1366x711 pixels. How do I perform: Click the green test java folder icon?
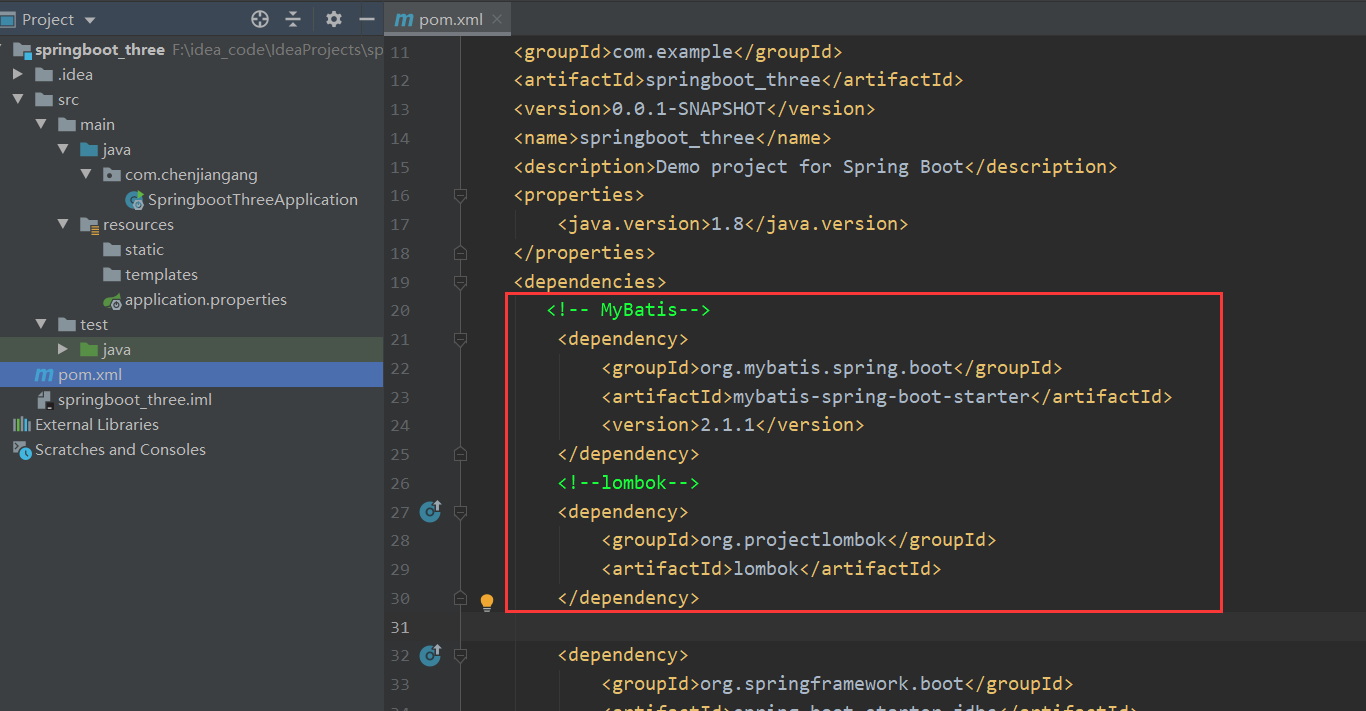tap(89, 350)
